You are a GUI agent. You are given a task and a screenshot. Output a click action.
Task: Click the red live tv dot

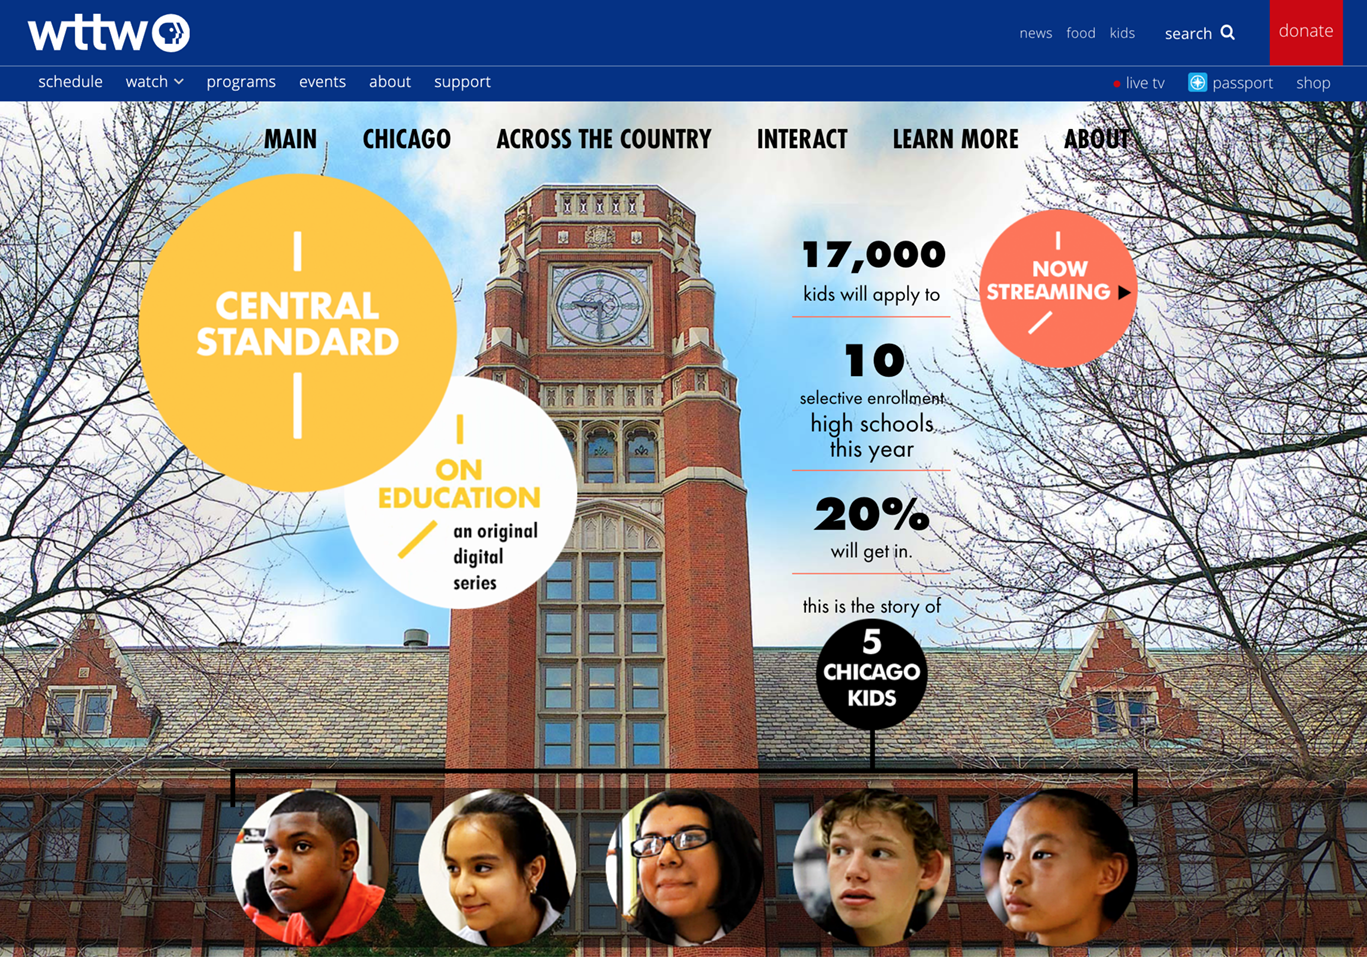(1116, 84)
